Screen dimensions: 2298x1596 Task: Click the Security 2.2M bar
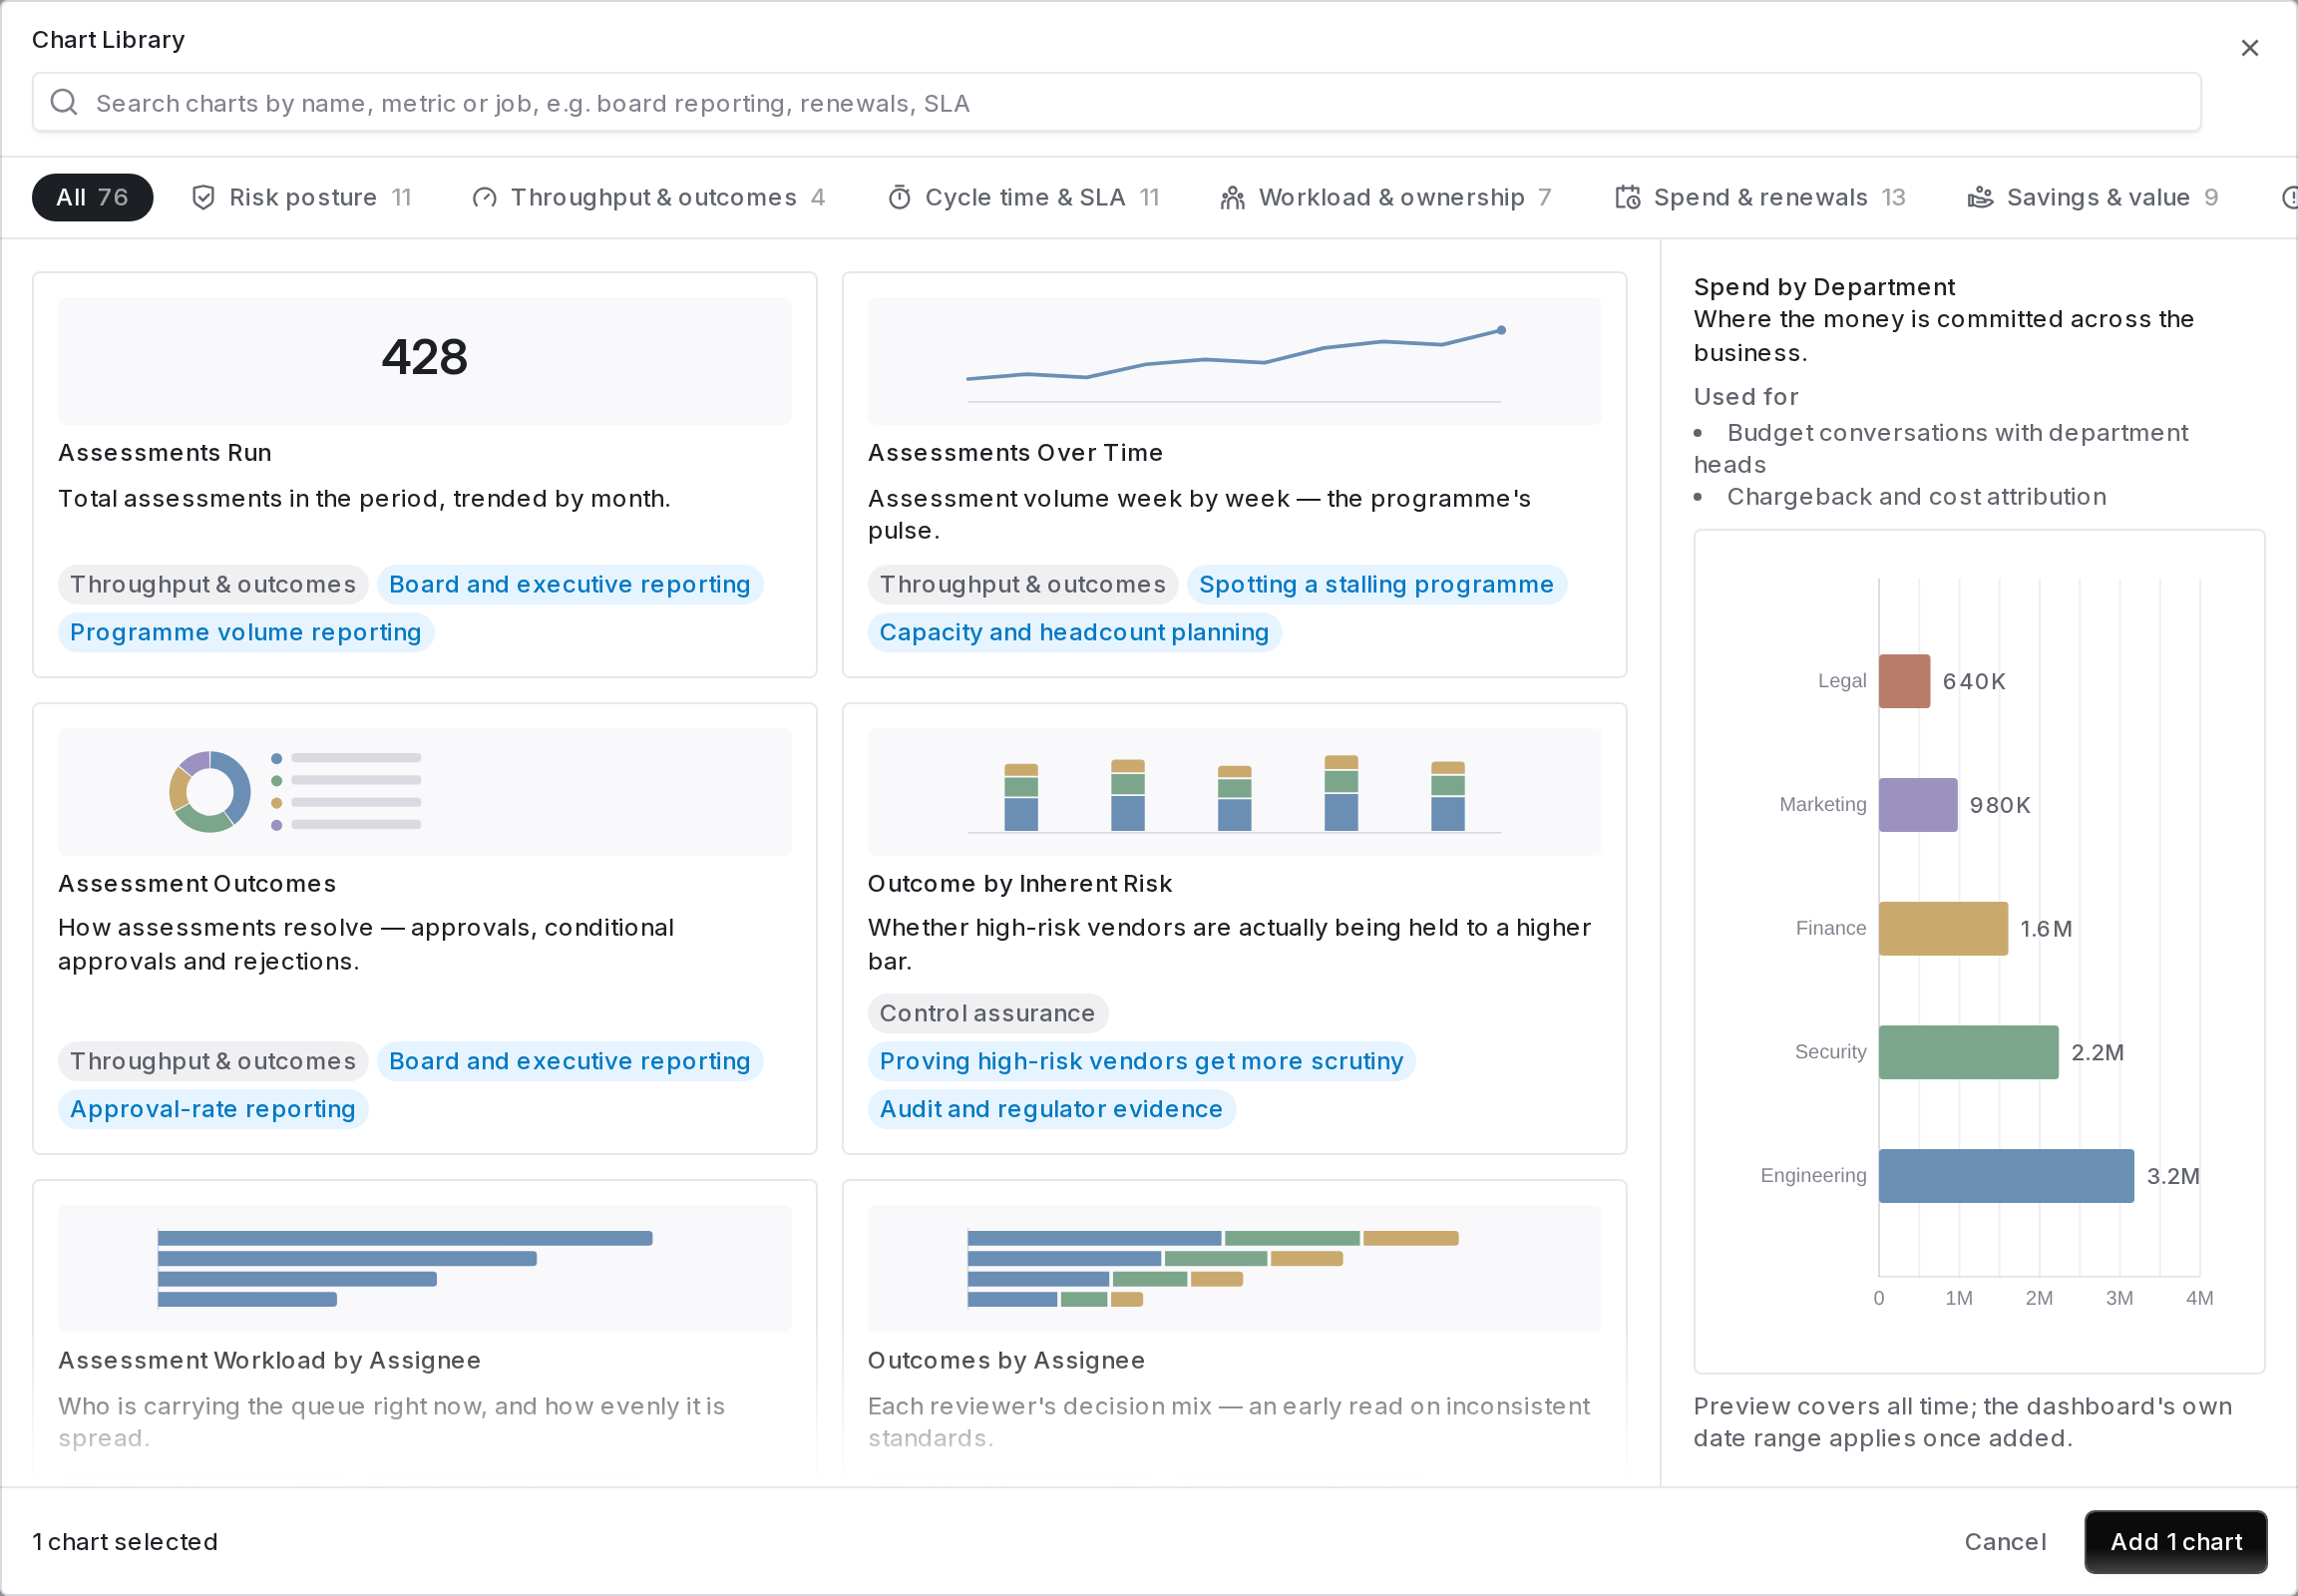[1968, 1052]
